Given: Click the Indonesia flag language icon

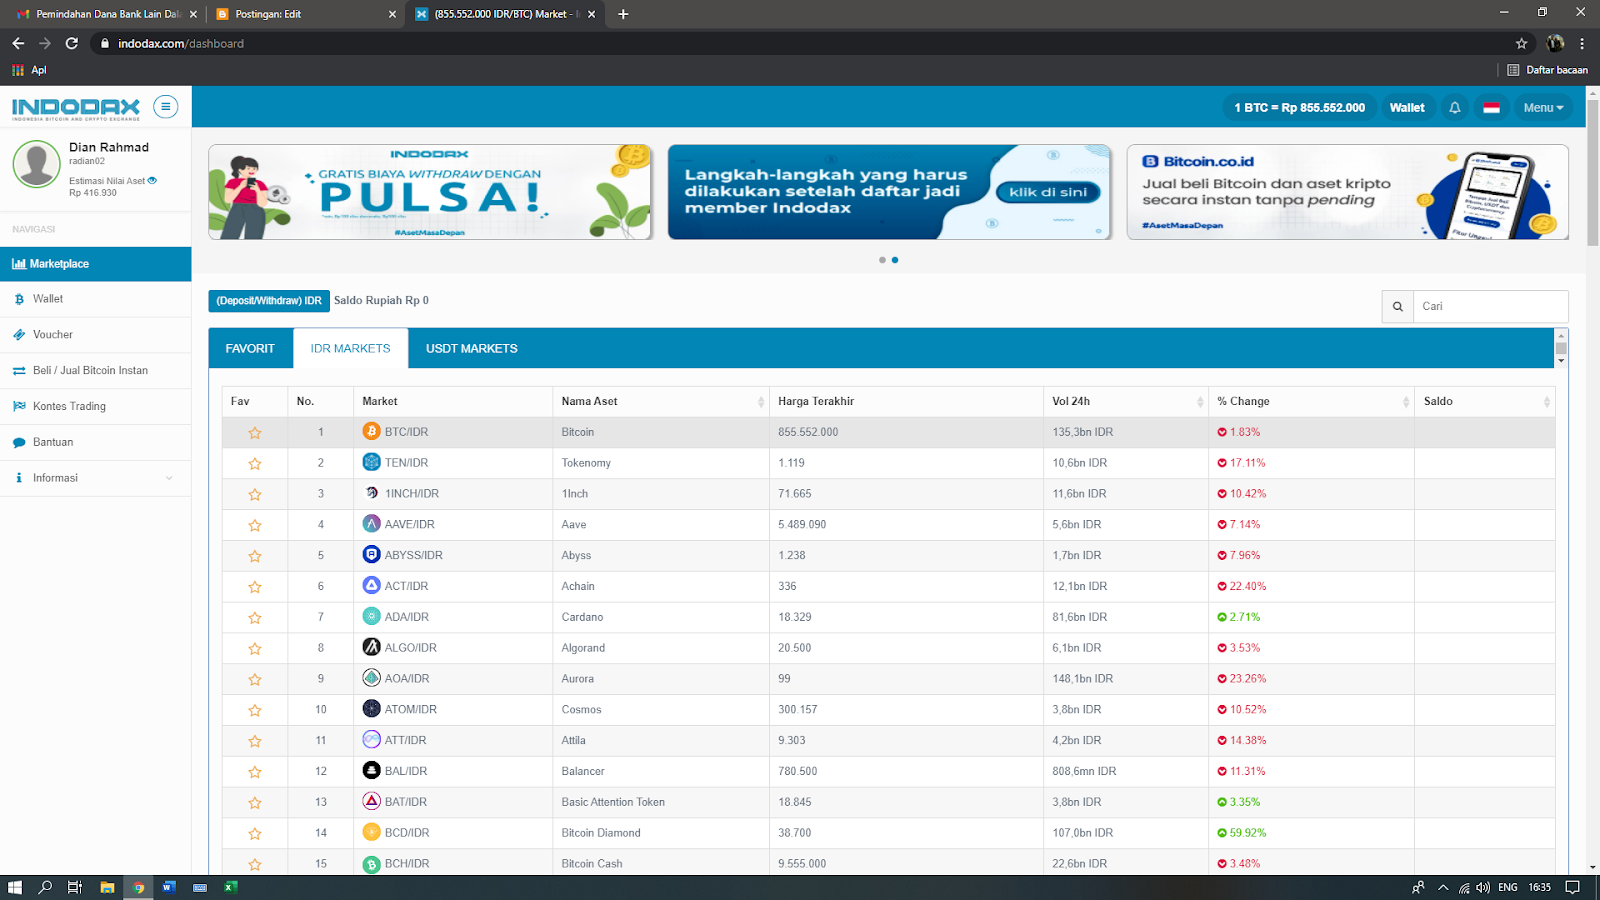Looking at the screenshot, I should pyautogui.click(x=1491, y=108).
